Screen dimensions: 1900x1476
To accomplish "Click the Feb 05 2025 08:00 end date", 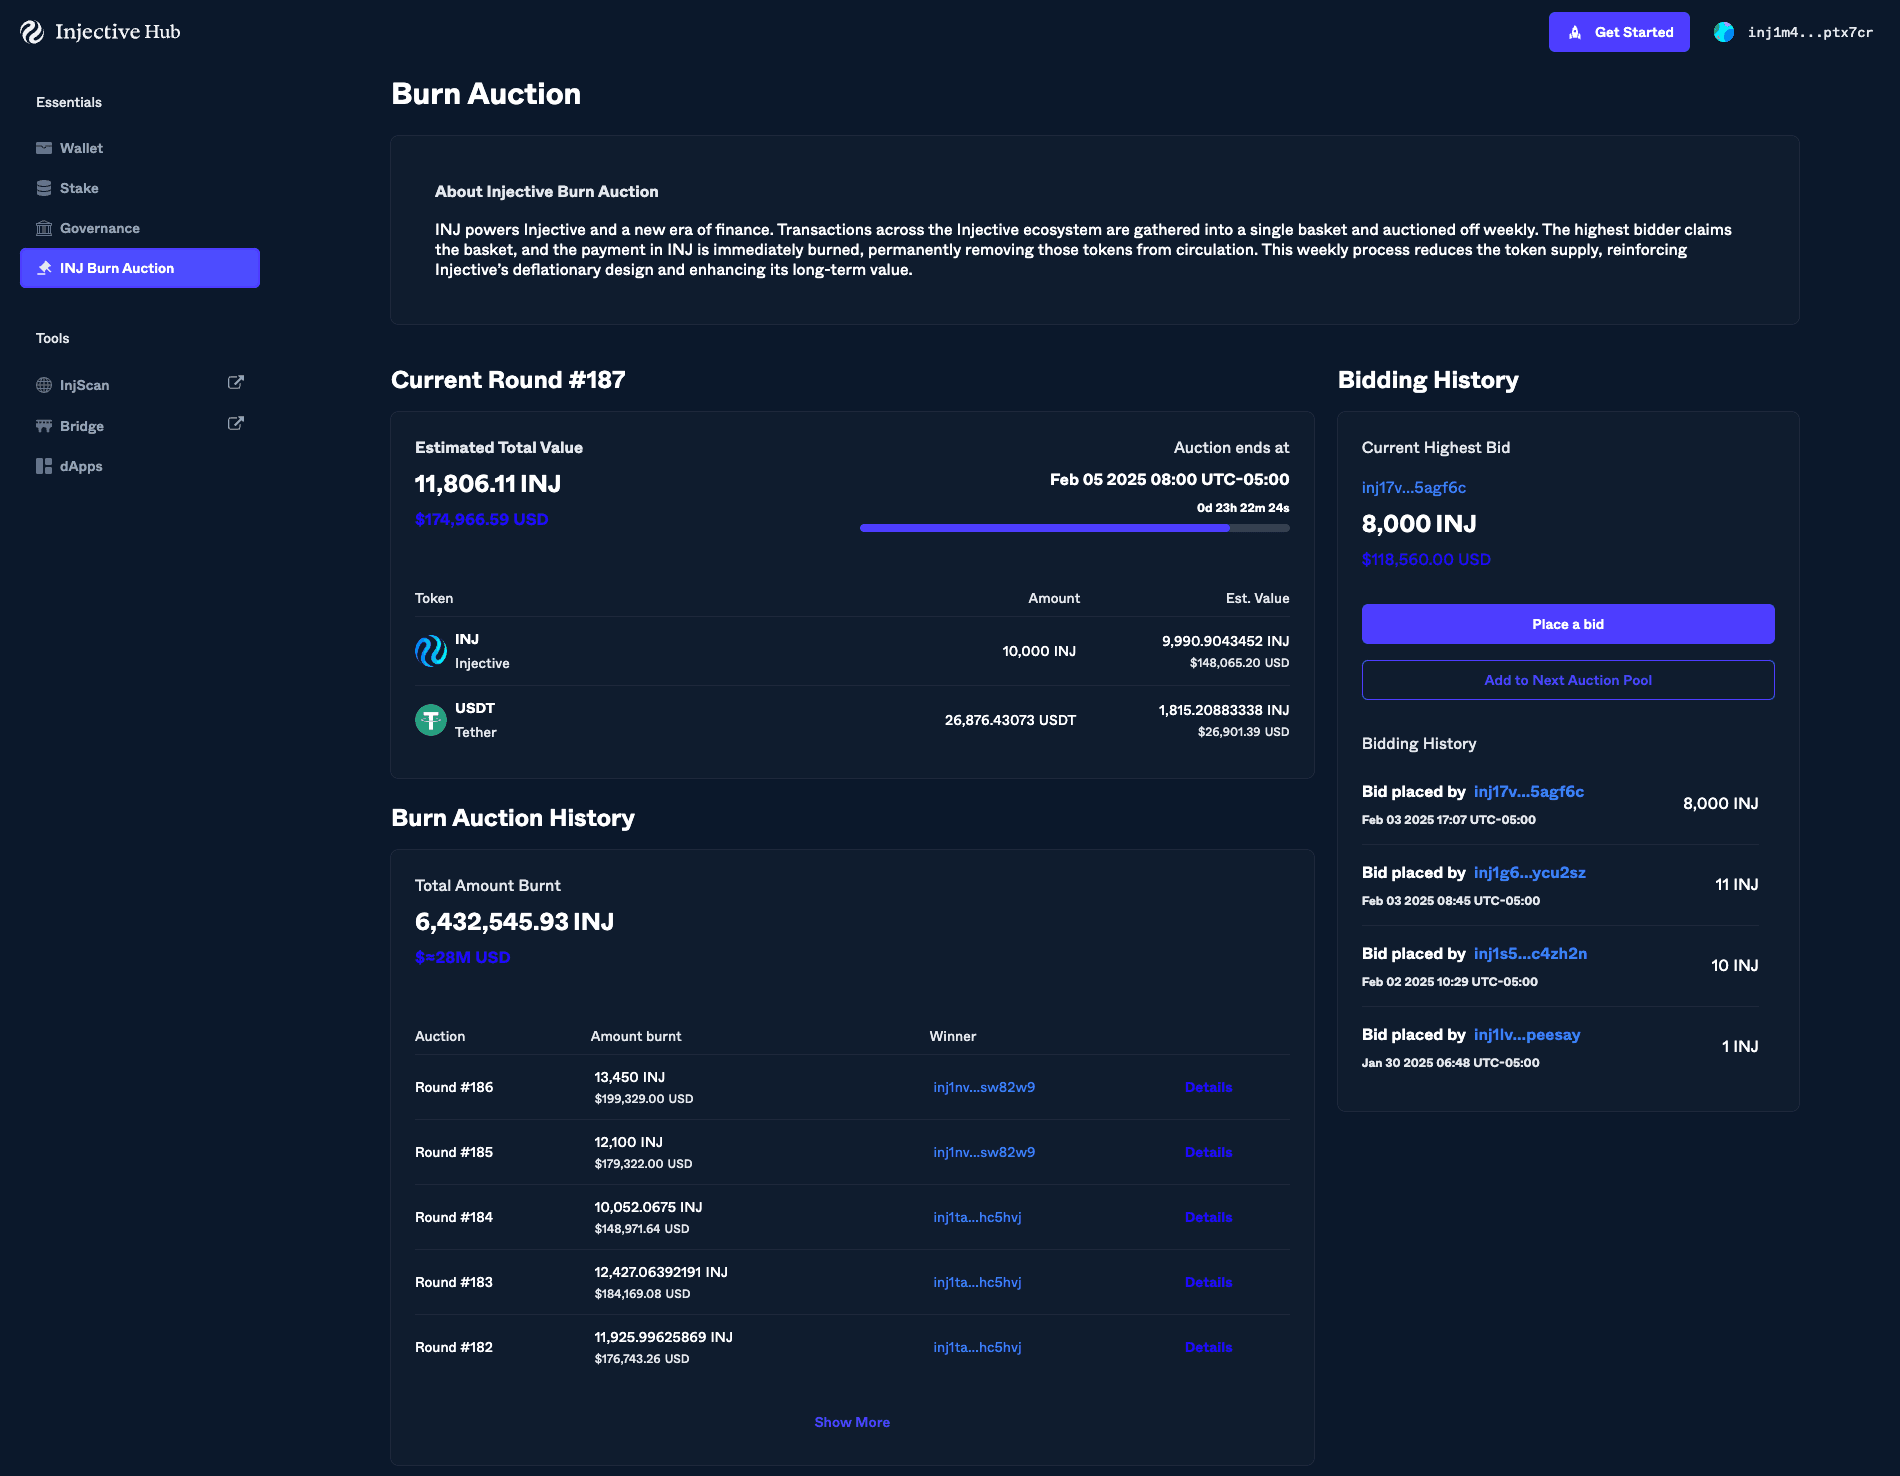I will click(1169, 480).
